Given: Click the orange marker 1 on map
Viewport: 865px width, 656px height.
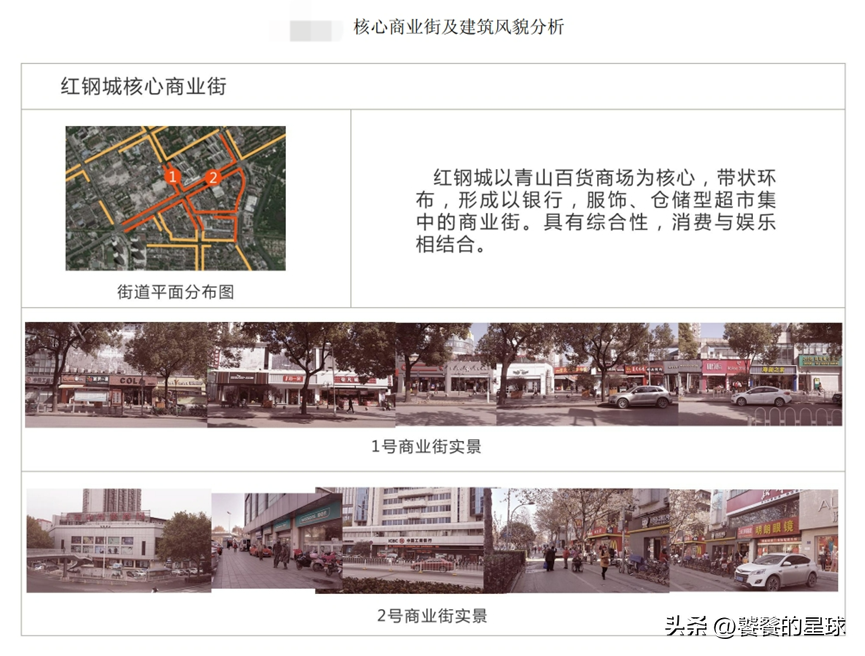Looking at the screenshot, I should pyautogui.click(x=173, y=176).
